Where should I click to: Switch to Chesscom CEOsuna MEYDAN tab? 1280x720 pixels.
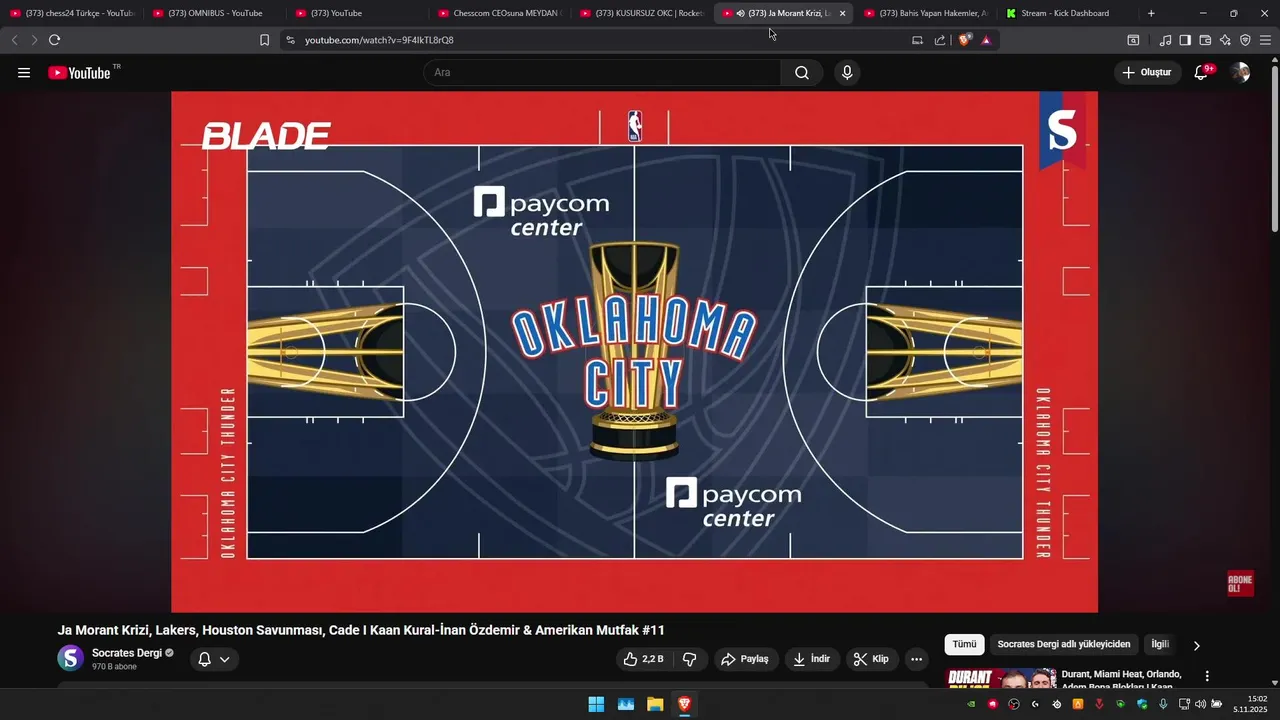500,13
